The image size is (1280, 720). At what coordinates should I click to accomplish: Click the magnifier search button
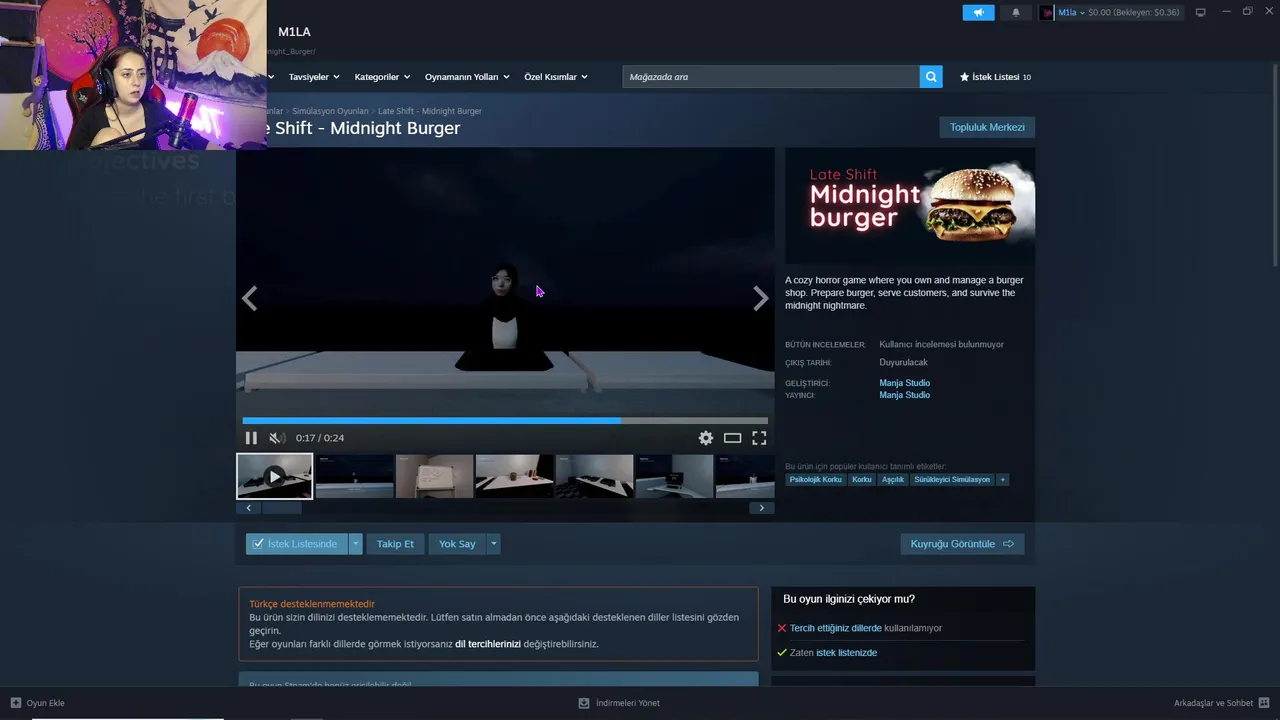point(931,77)
